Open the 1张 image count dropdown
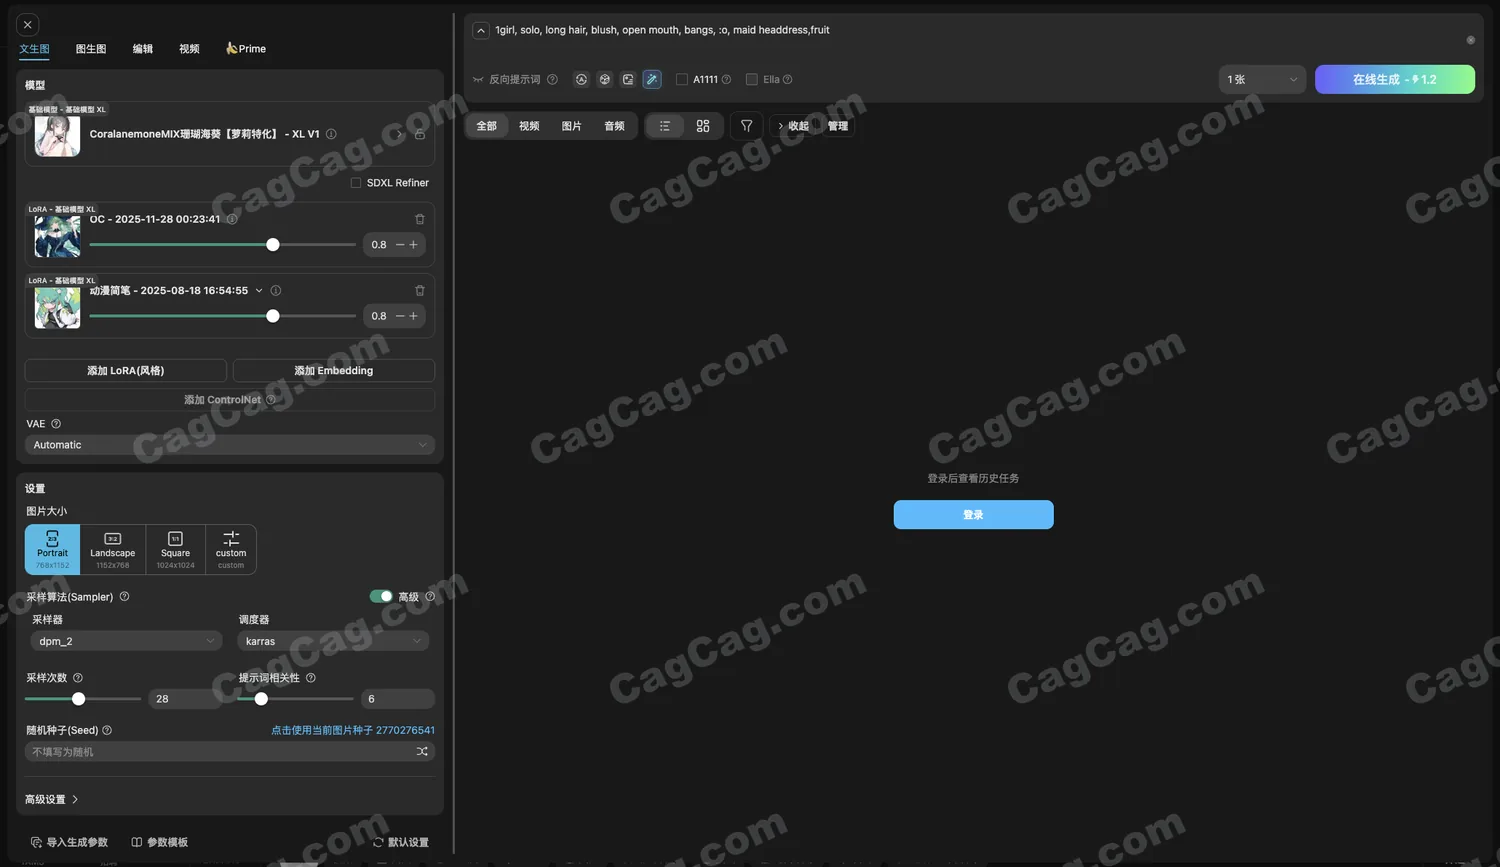Viewport: 1500px width, 867px height. [1262, 79]
